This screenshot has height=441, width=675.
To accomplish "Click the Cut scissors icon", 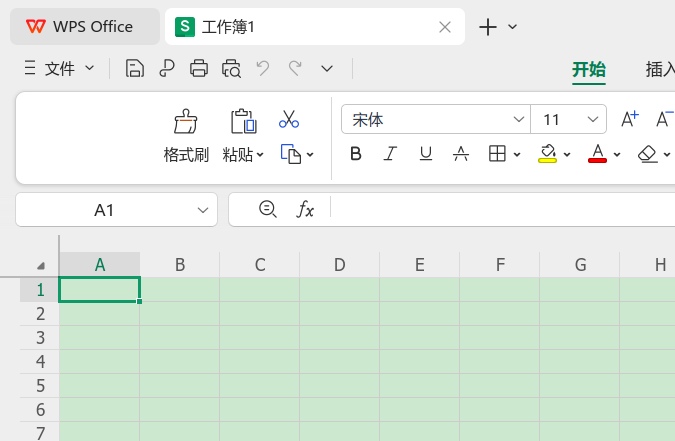I will (x=289, y=119).
